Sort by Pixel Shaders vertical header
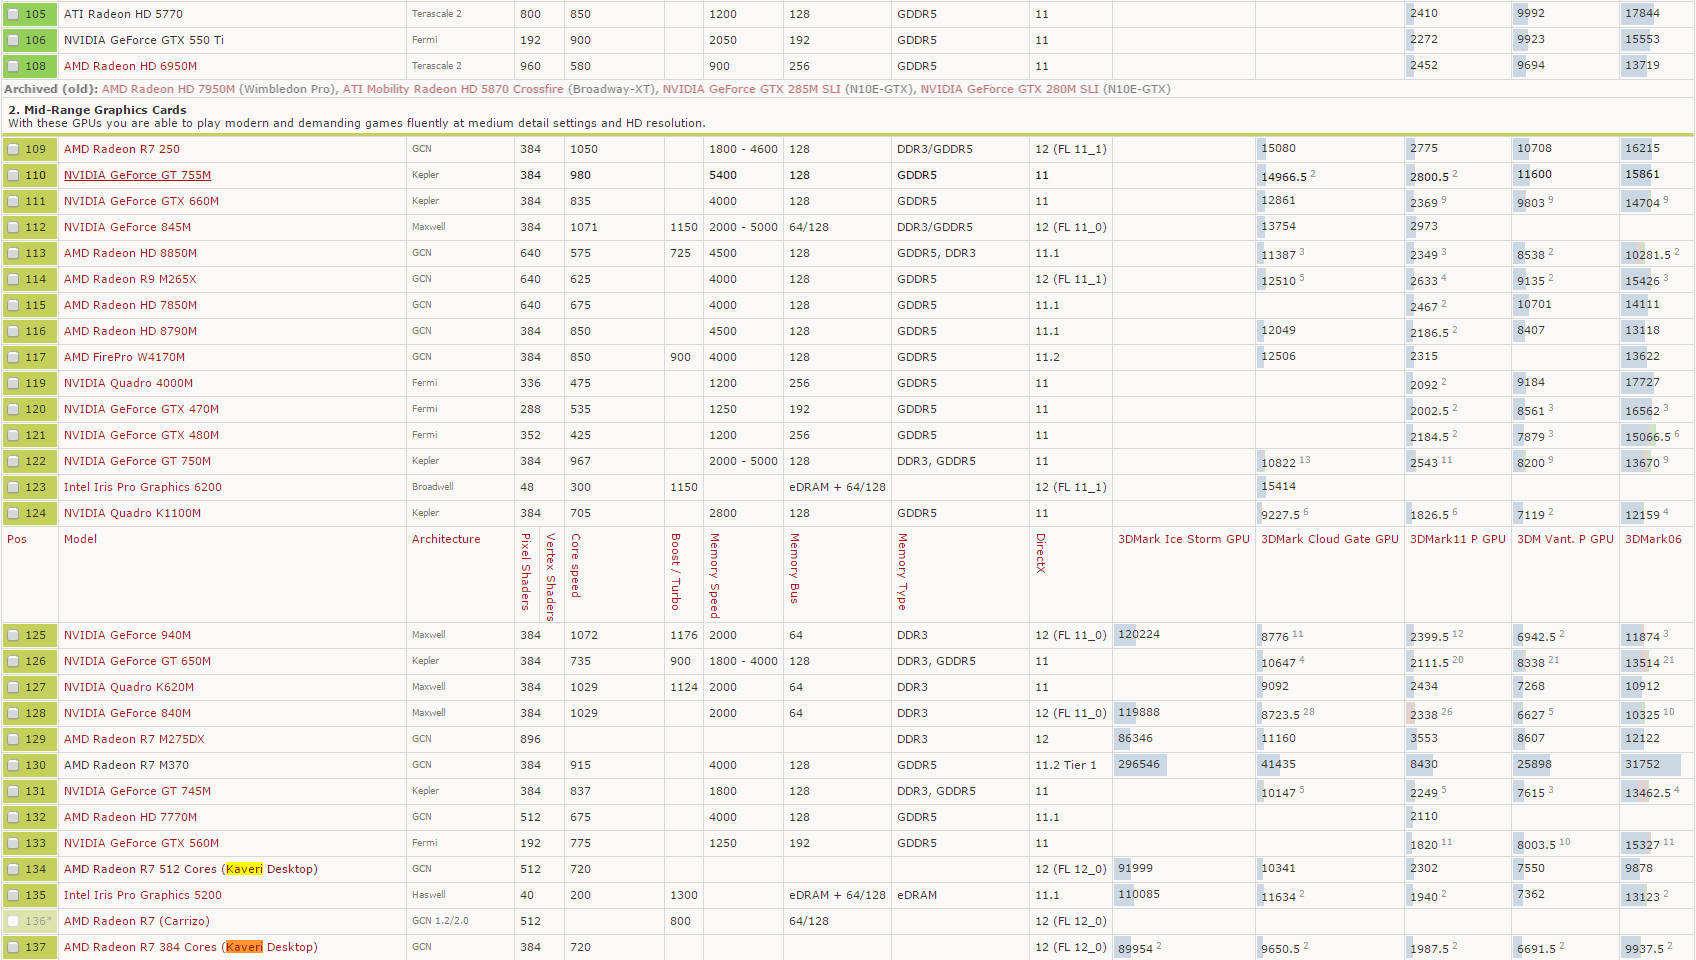 (525, 571)
